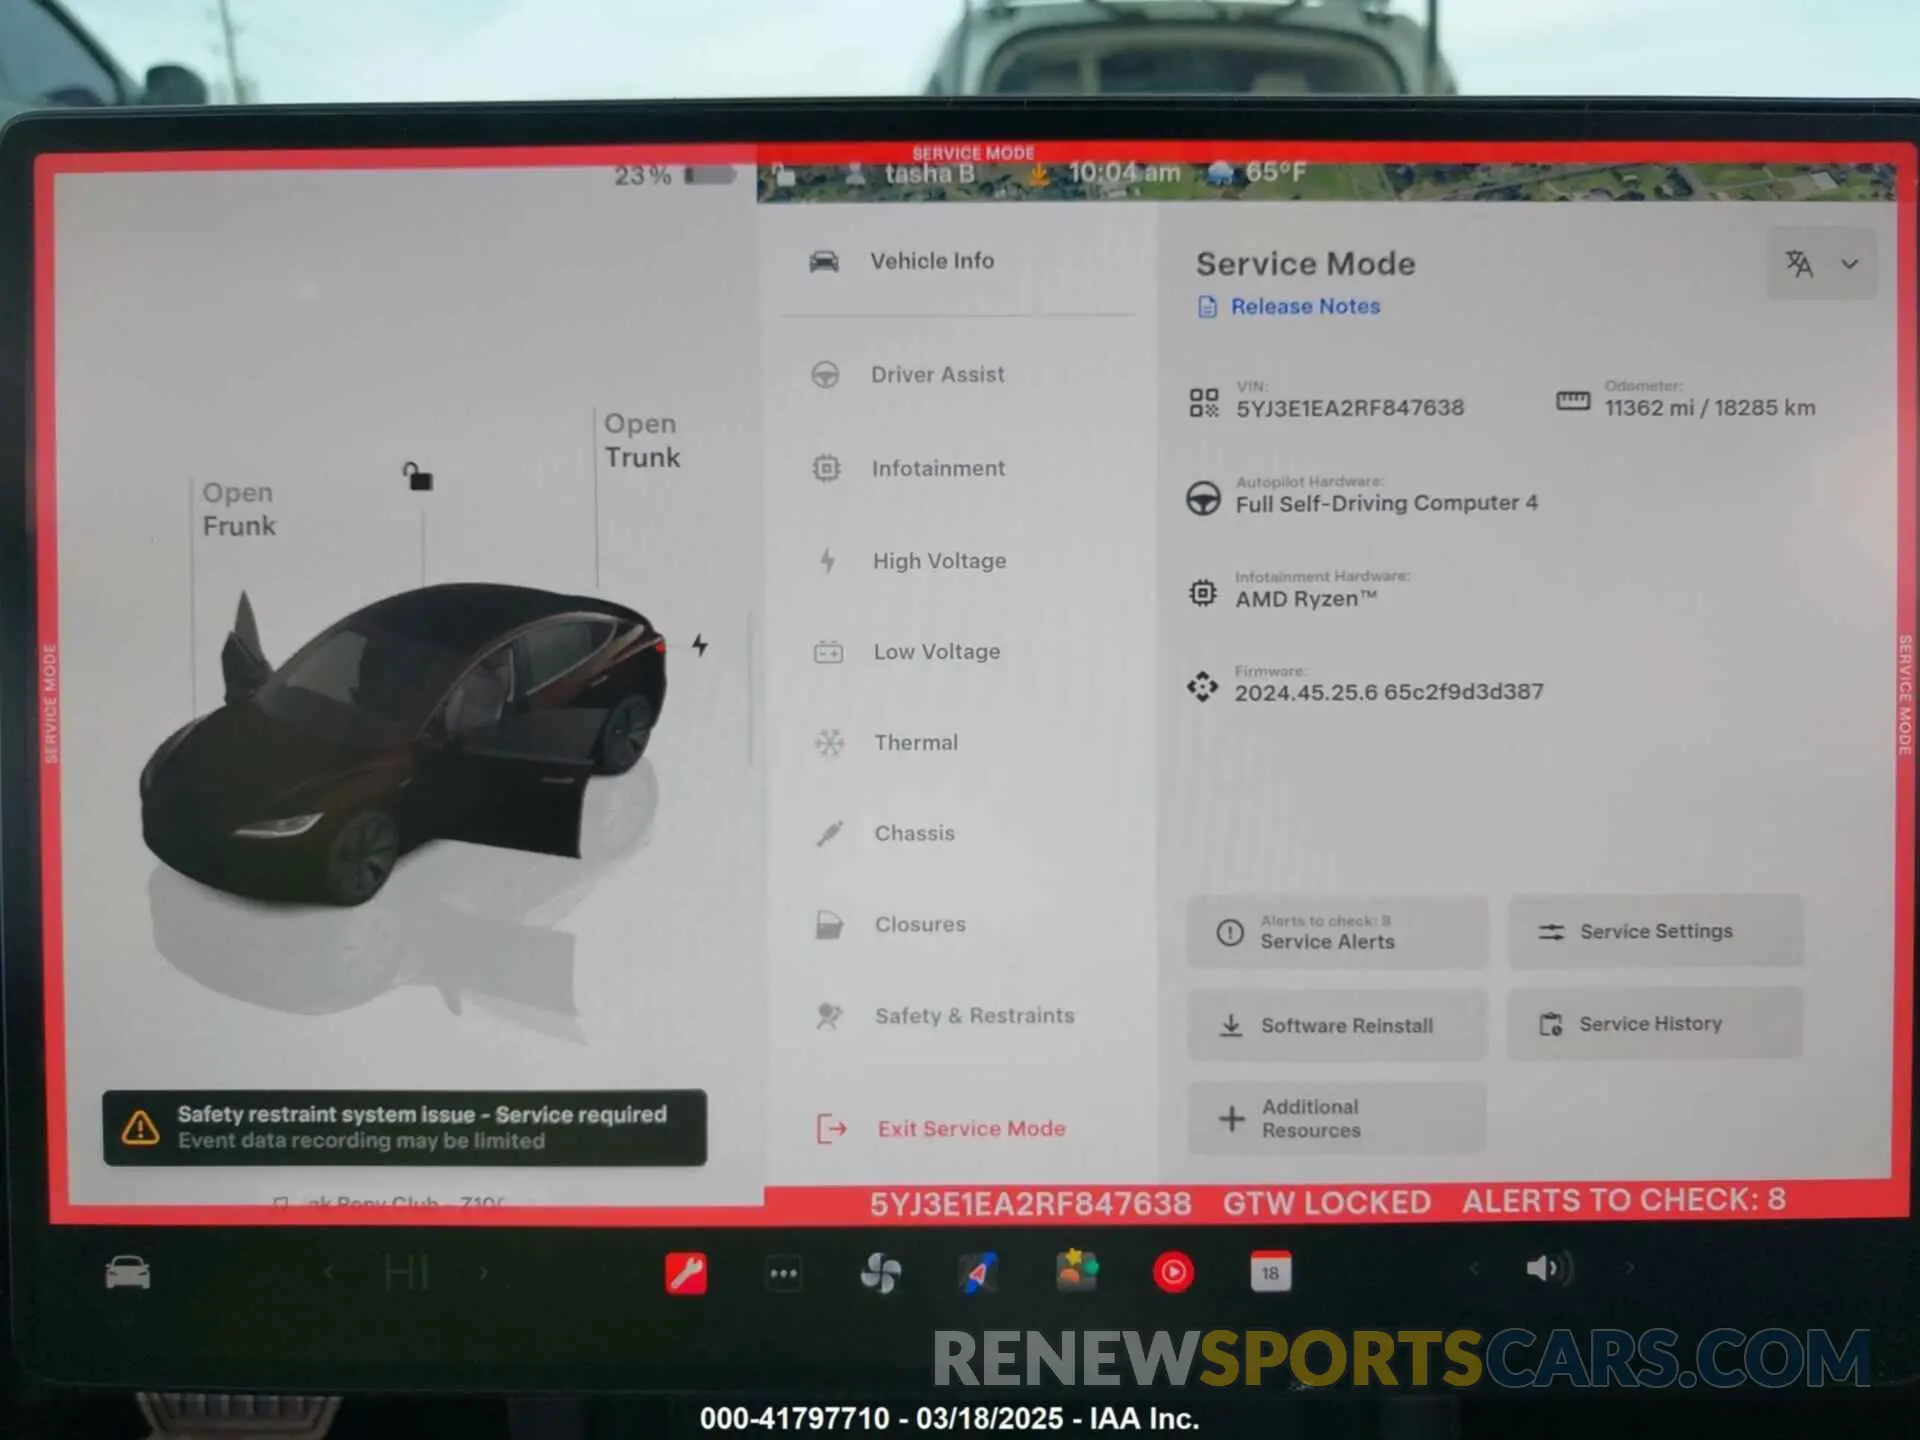Open the rocket app icon in the dock
This screenshot has height=1440, width=1920.
click(x=978, y=1273)
